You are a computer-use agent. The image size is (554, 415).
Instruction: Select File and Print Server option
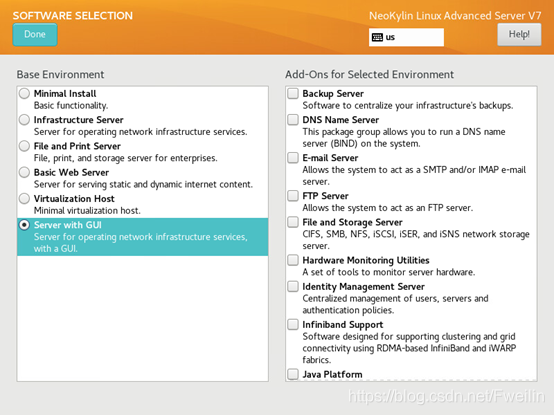pyautogui.click(x=24, y=146)
